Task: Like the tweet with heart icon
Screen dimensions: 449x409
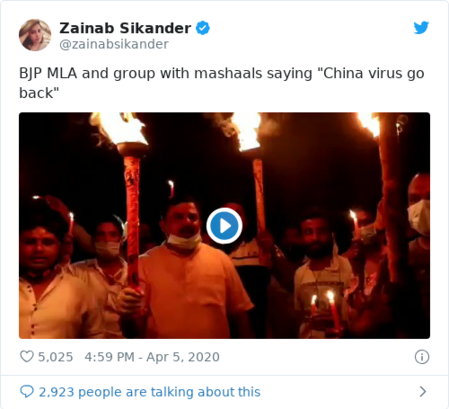Action: tap(27, 356)
